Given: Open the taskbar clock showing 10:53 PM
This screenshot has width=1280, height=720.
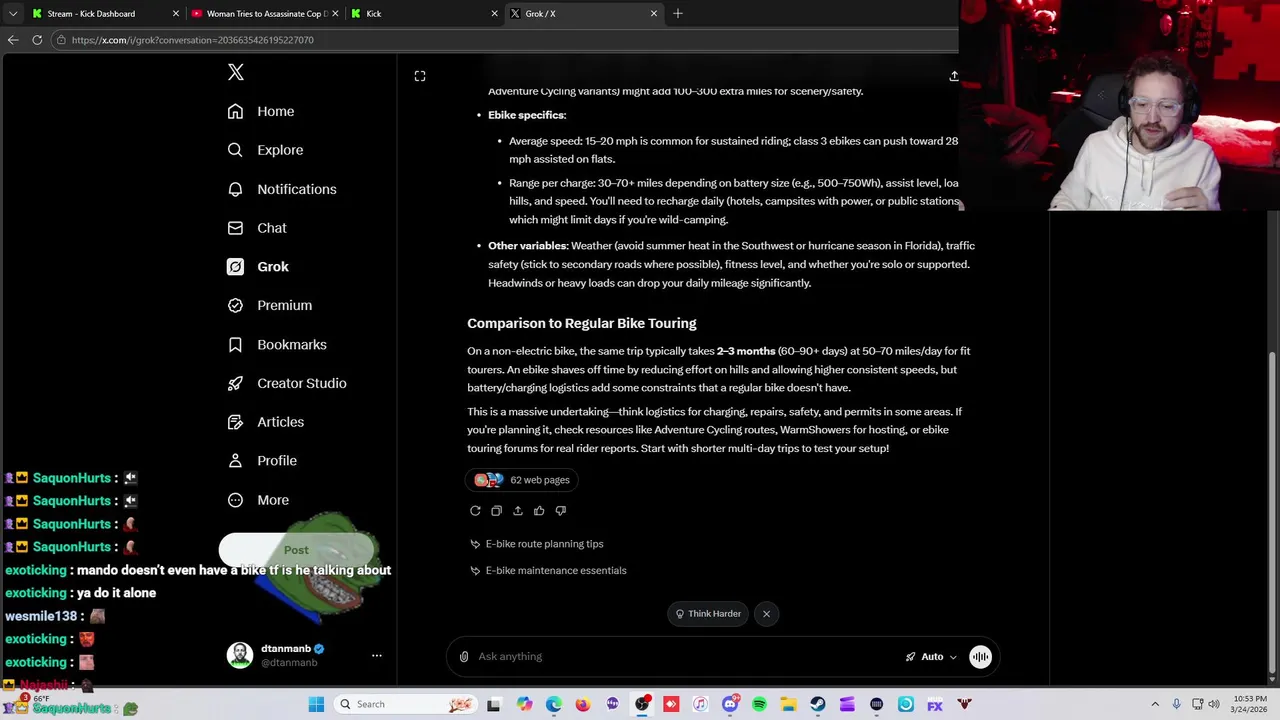Looking at the screenshot, I should (1248, 704).
